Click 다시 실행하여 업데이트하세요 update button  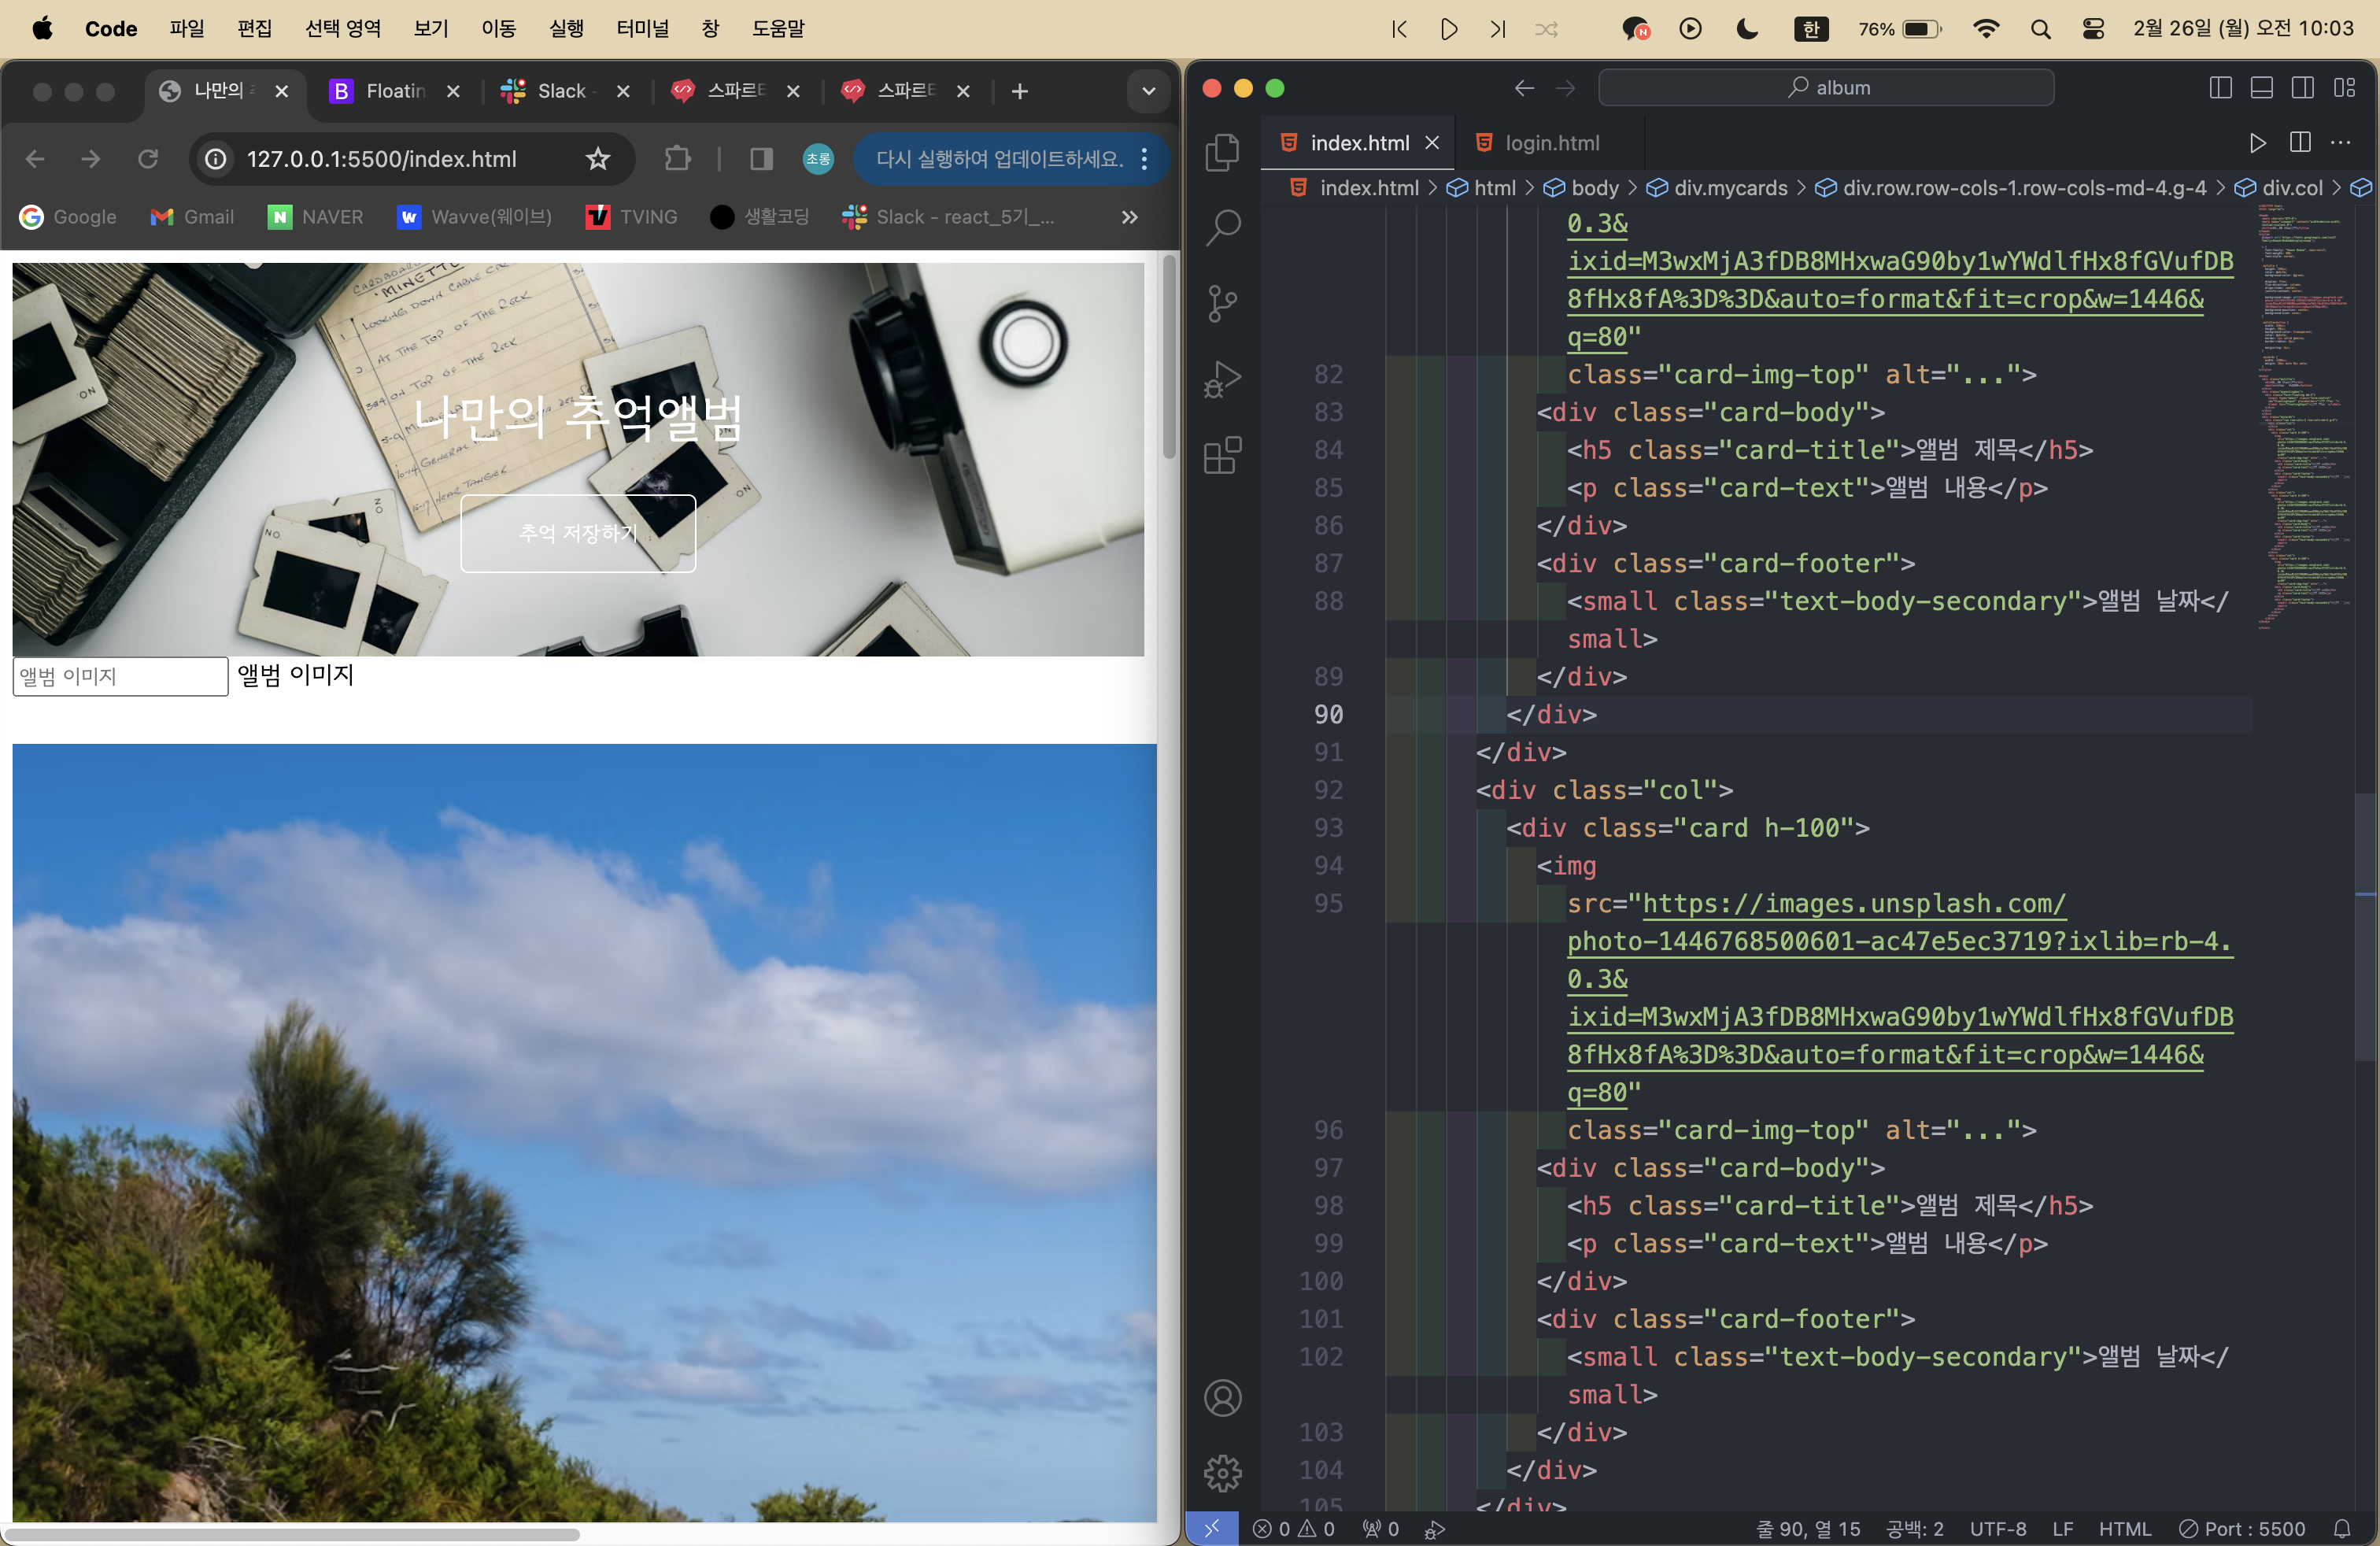(x=1000, y=159)
